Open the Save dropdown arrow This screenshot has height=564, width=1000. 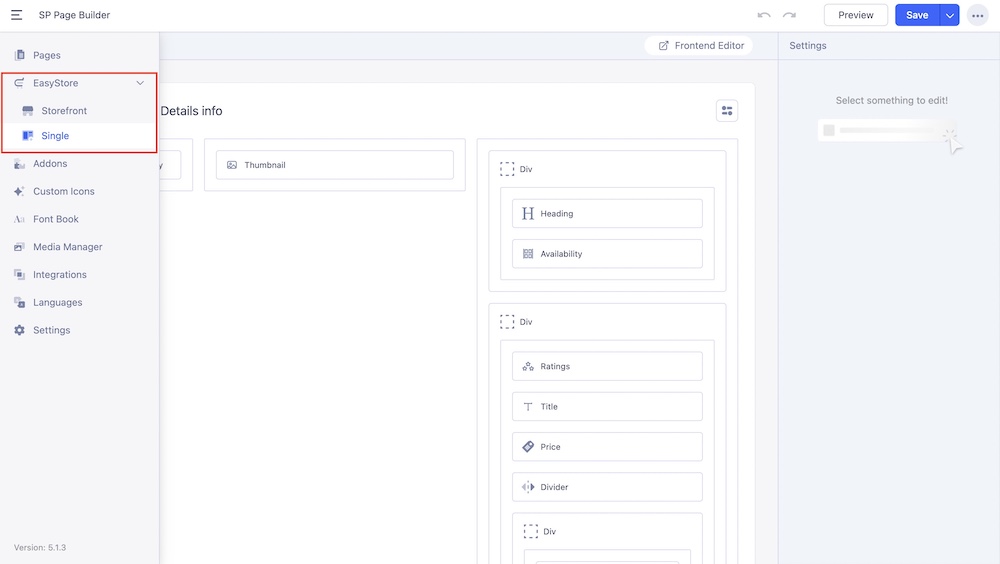click(x=949, y=15)
